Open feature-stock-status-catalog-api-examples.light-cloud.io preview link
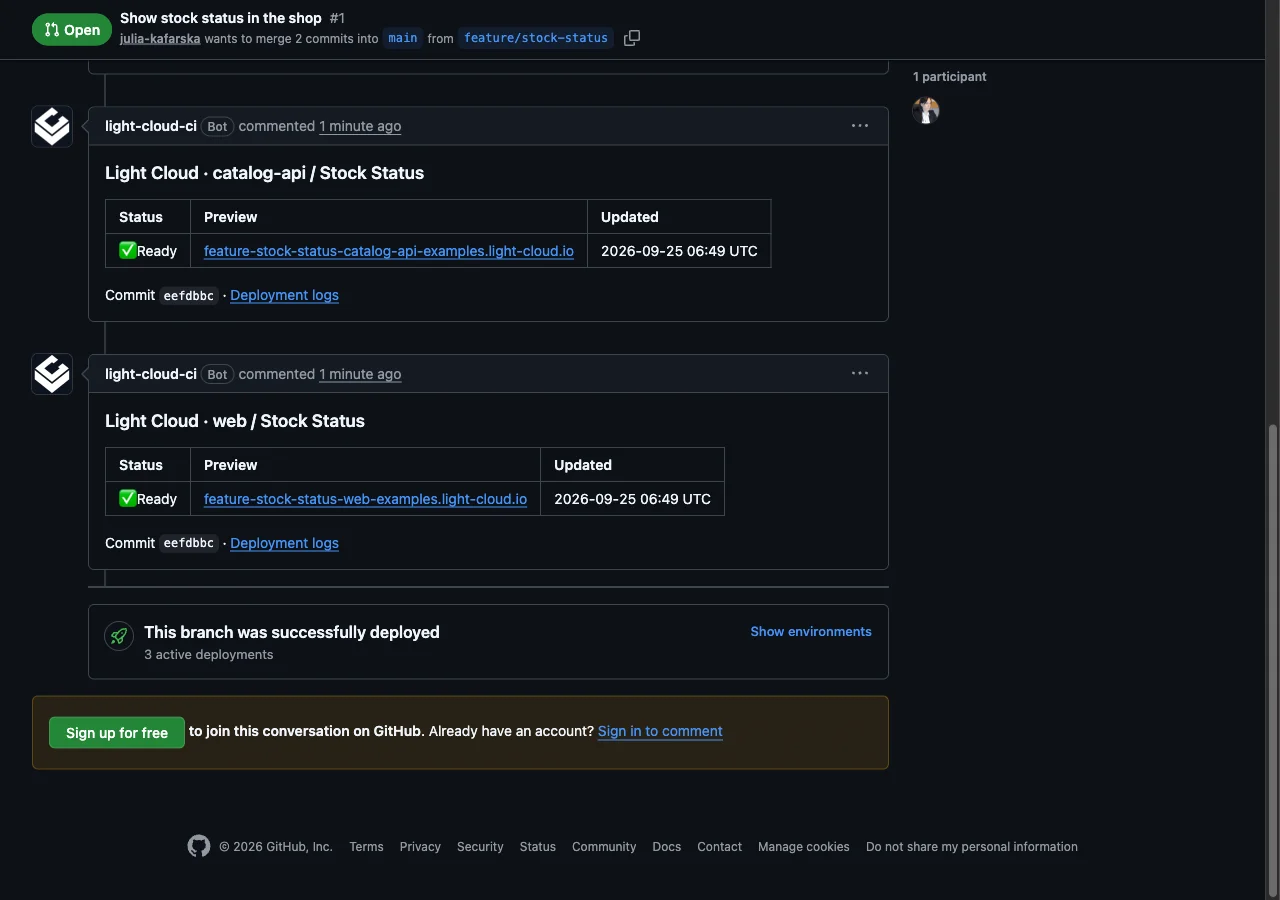This screenshot has width=1280, height=900. click(389, 251)
